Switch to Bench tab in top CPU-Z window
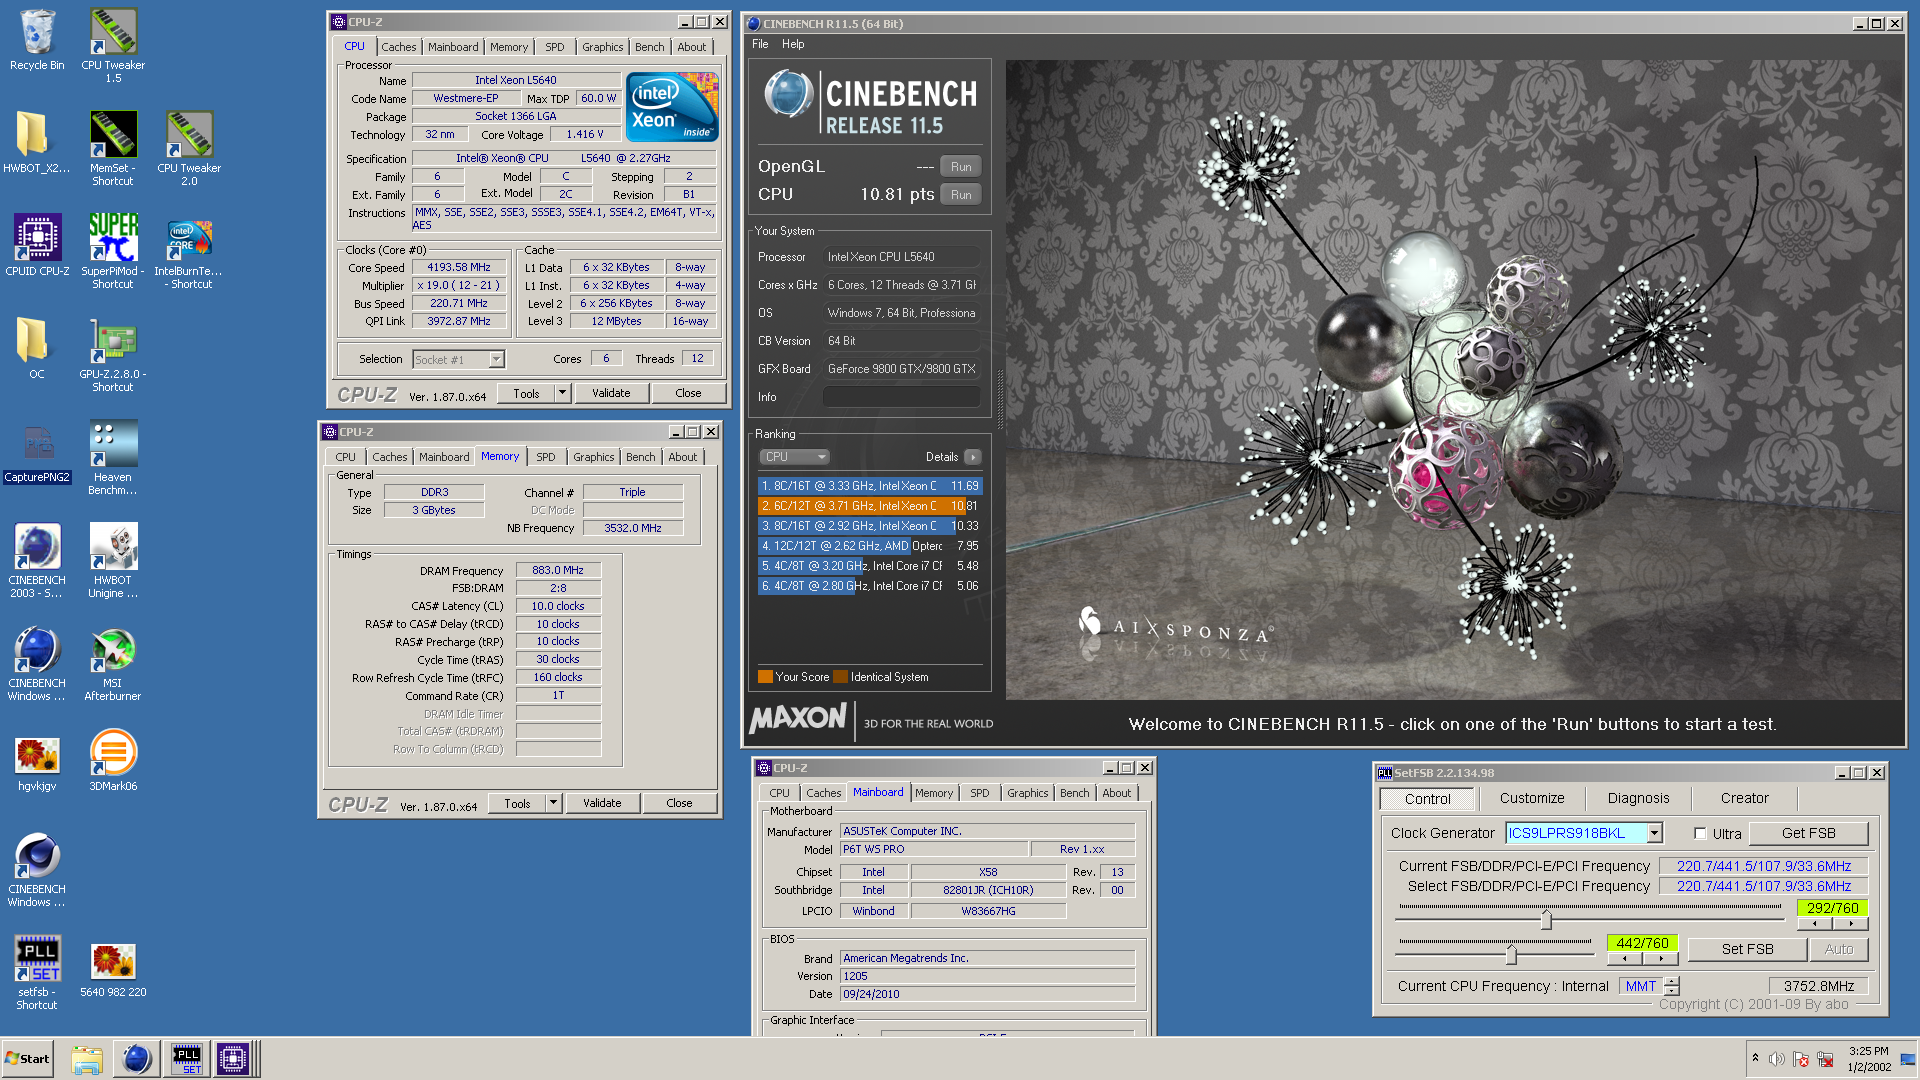Screen dimensions: 1920x1080 (x=649, y=47)
